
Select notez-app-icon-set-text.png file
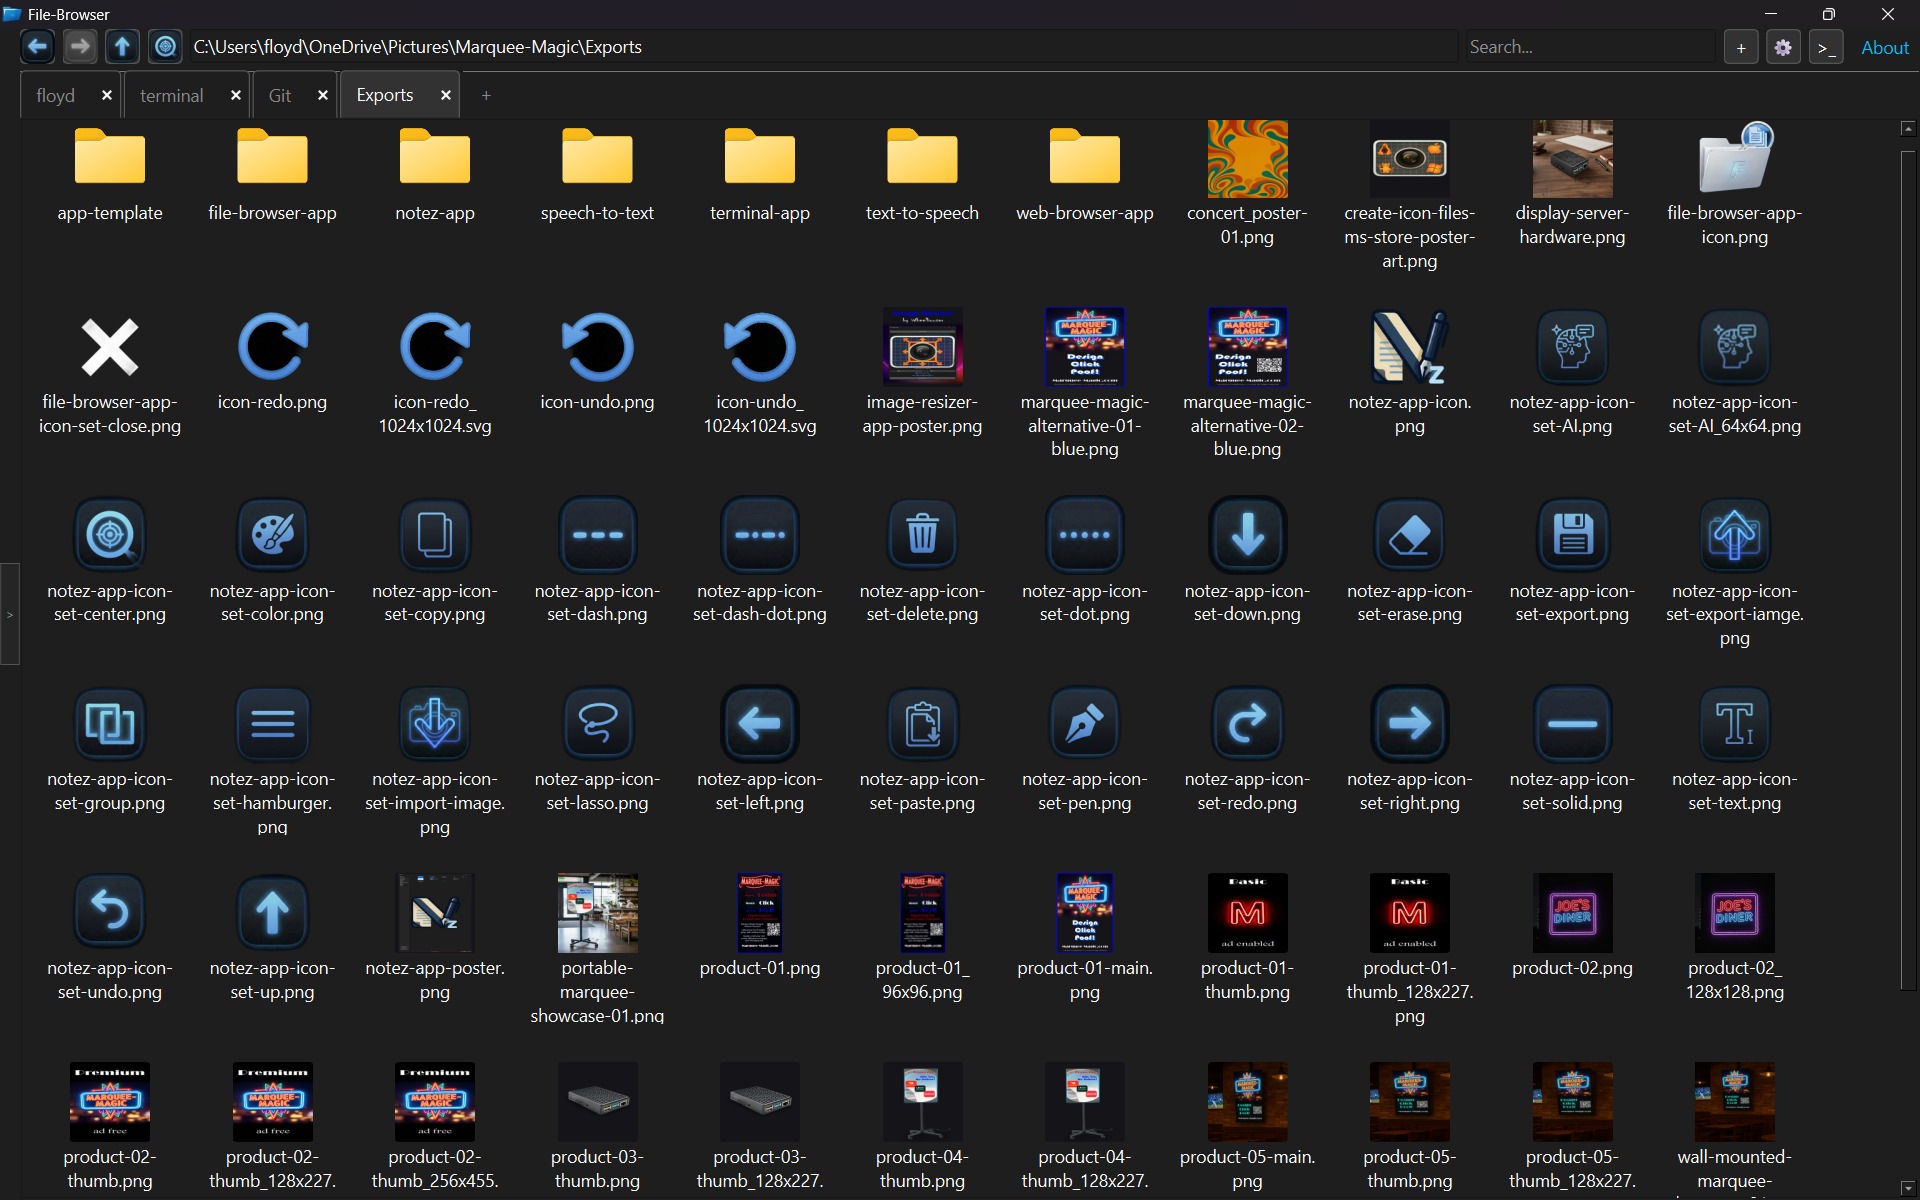point(1735,750)
